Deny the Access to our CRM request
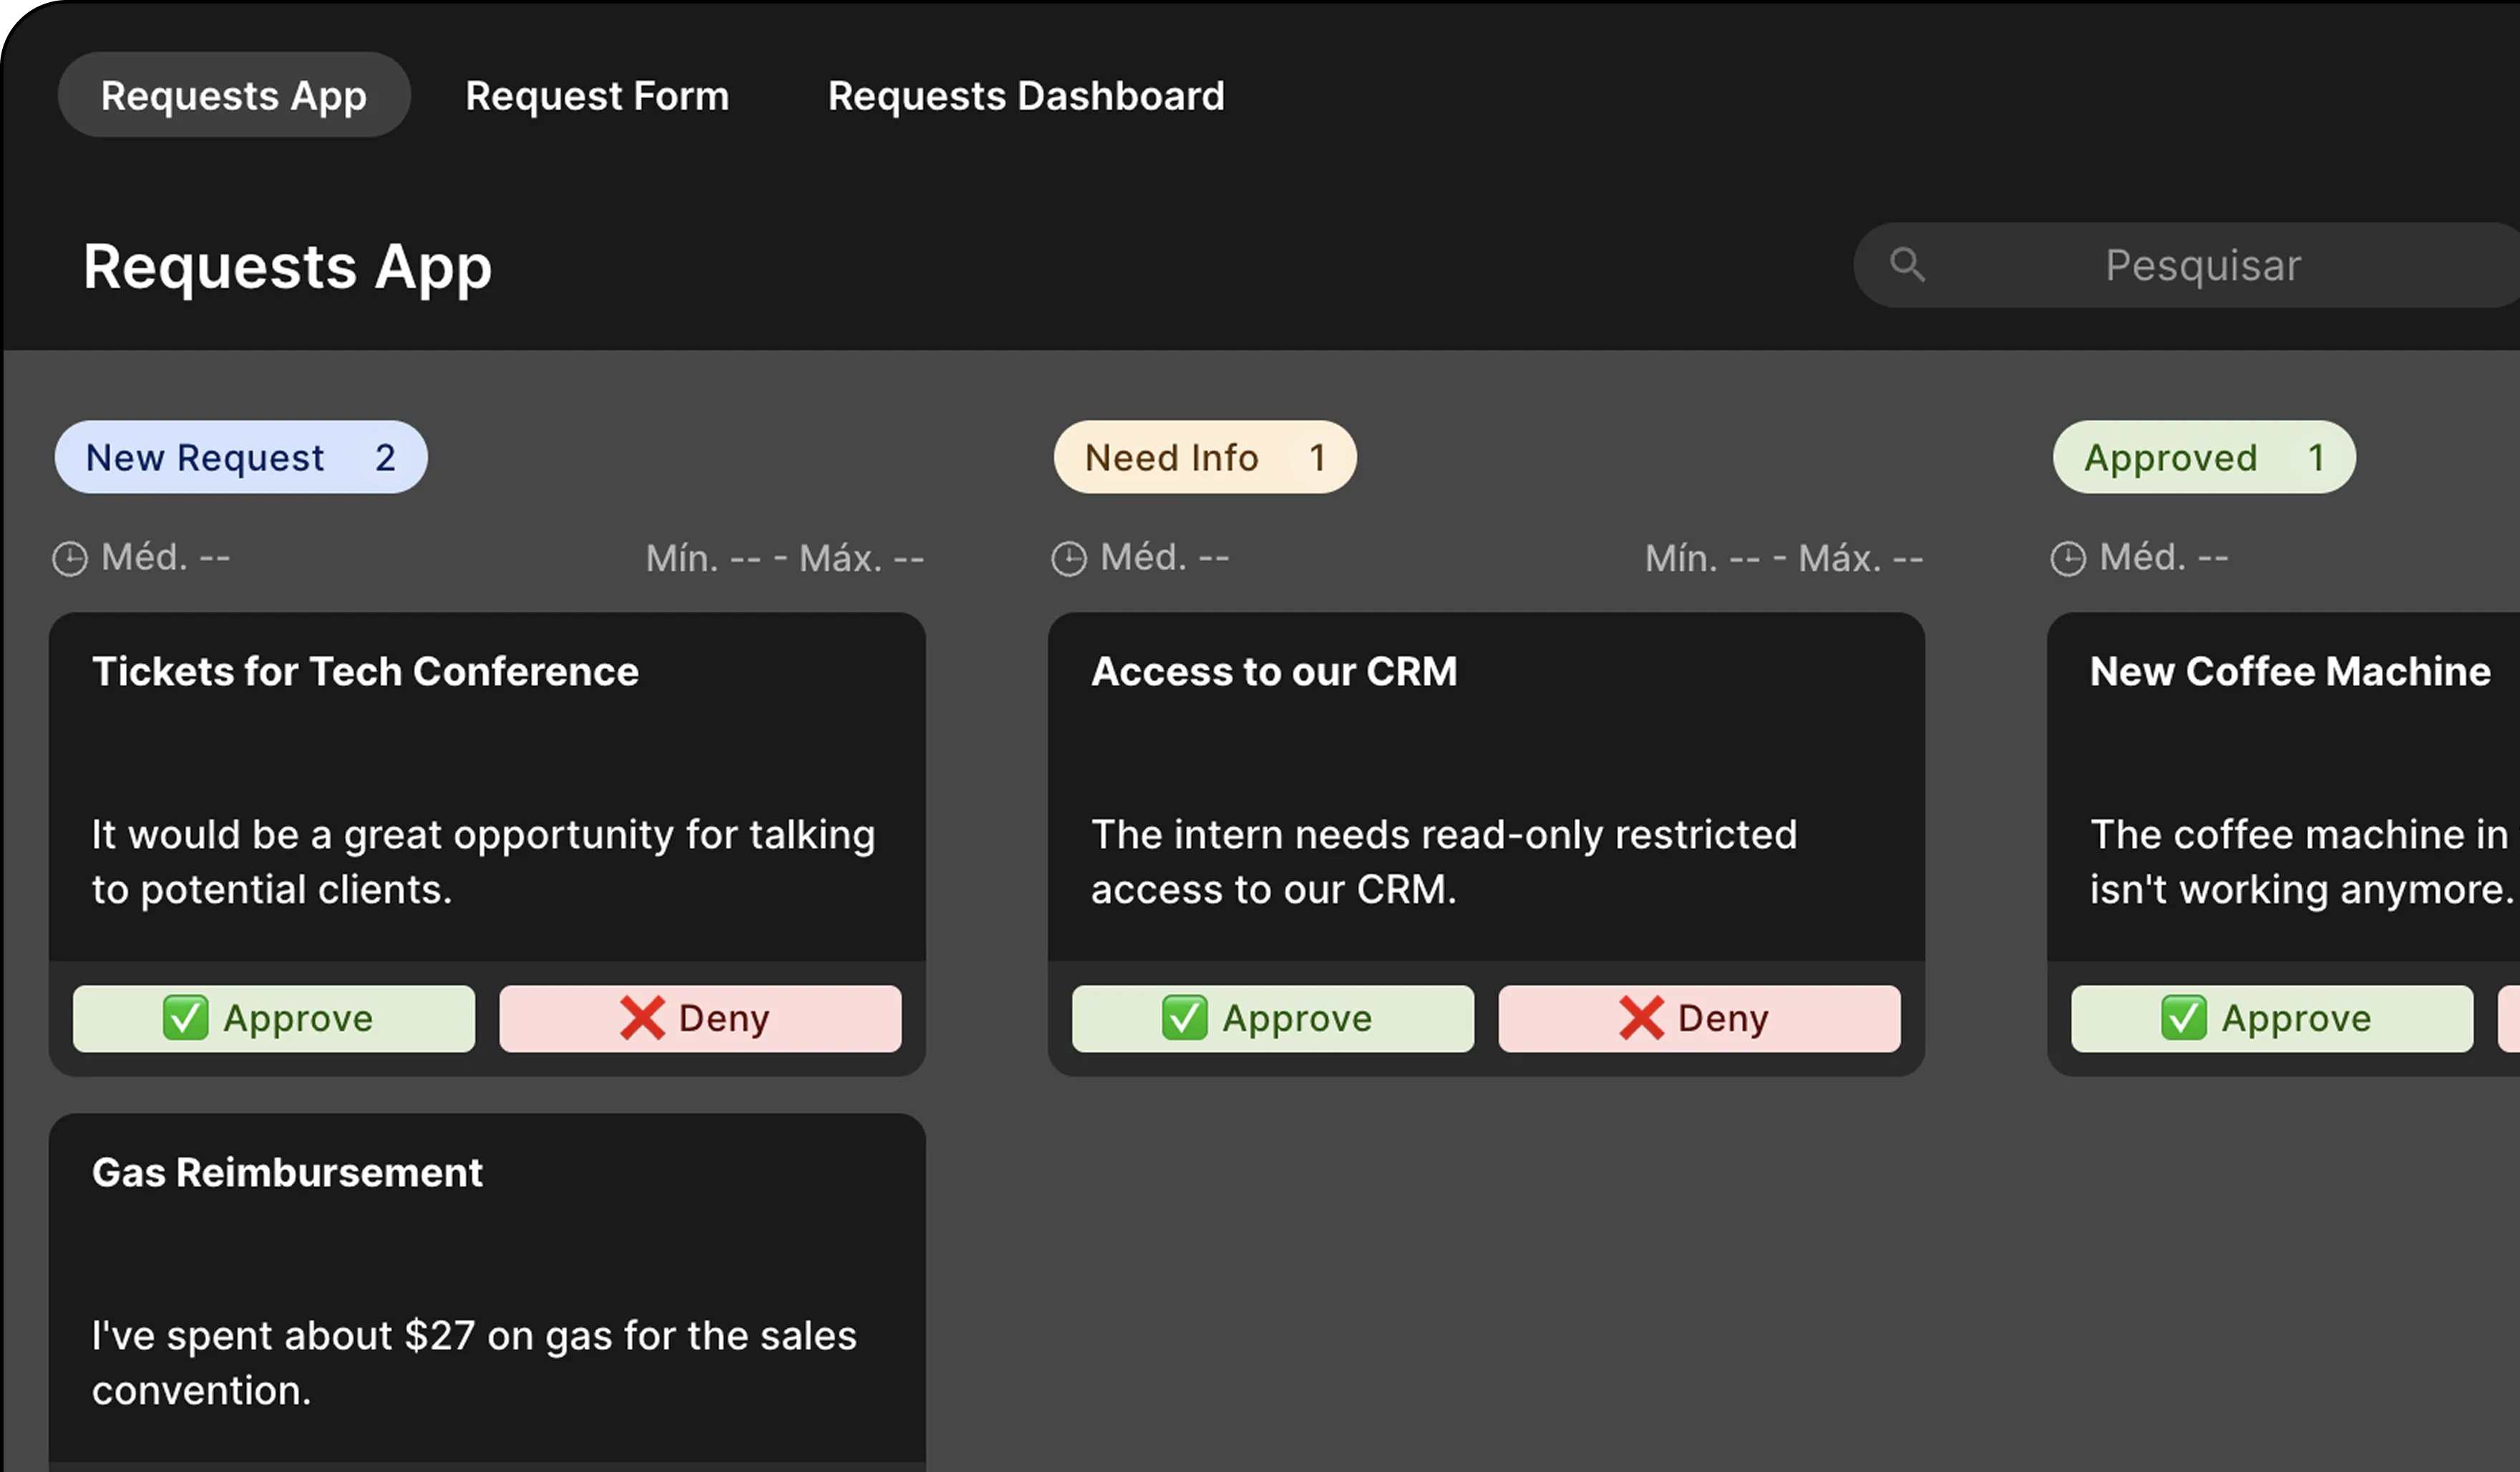Viewport: 2520px width, 1472px height. coord(1699,1018)
